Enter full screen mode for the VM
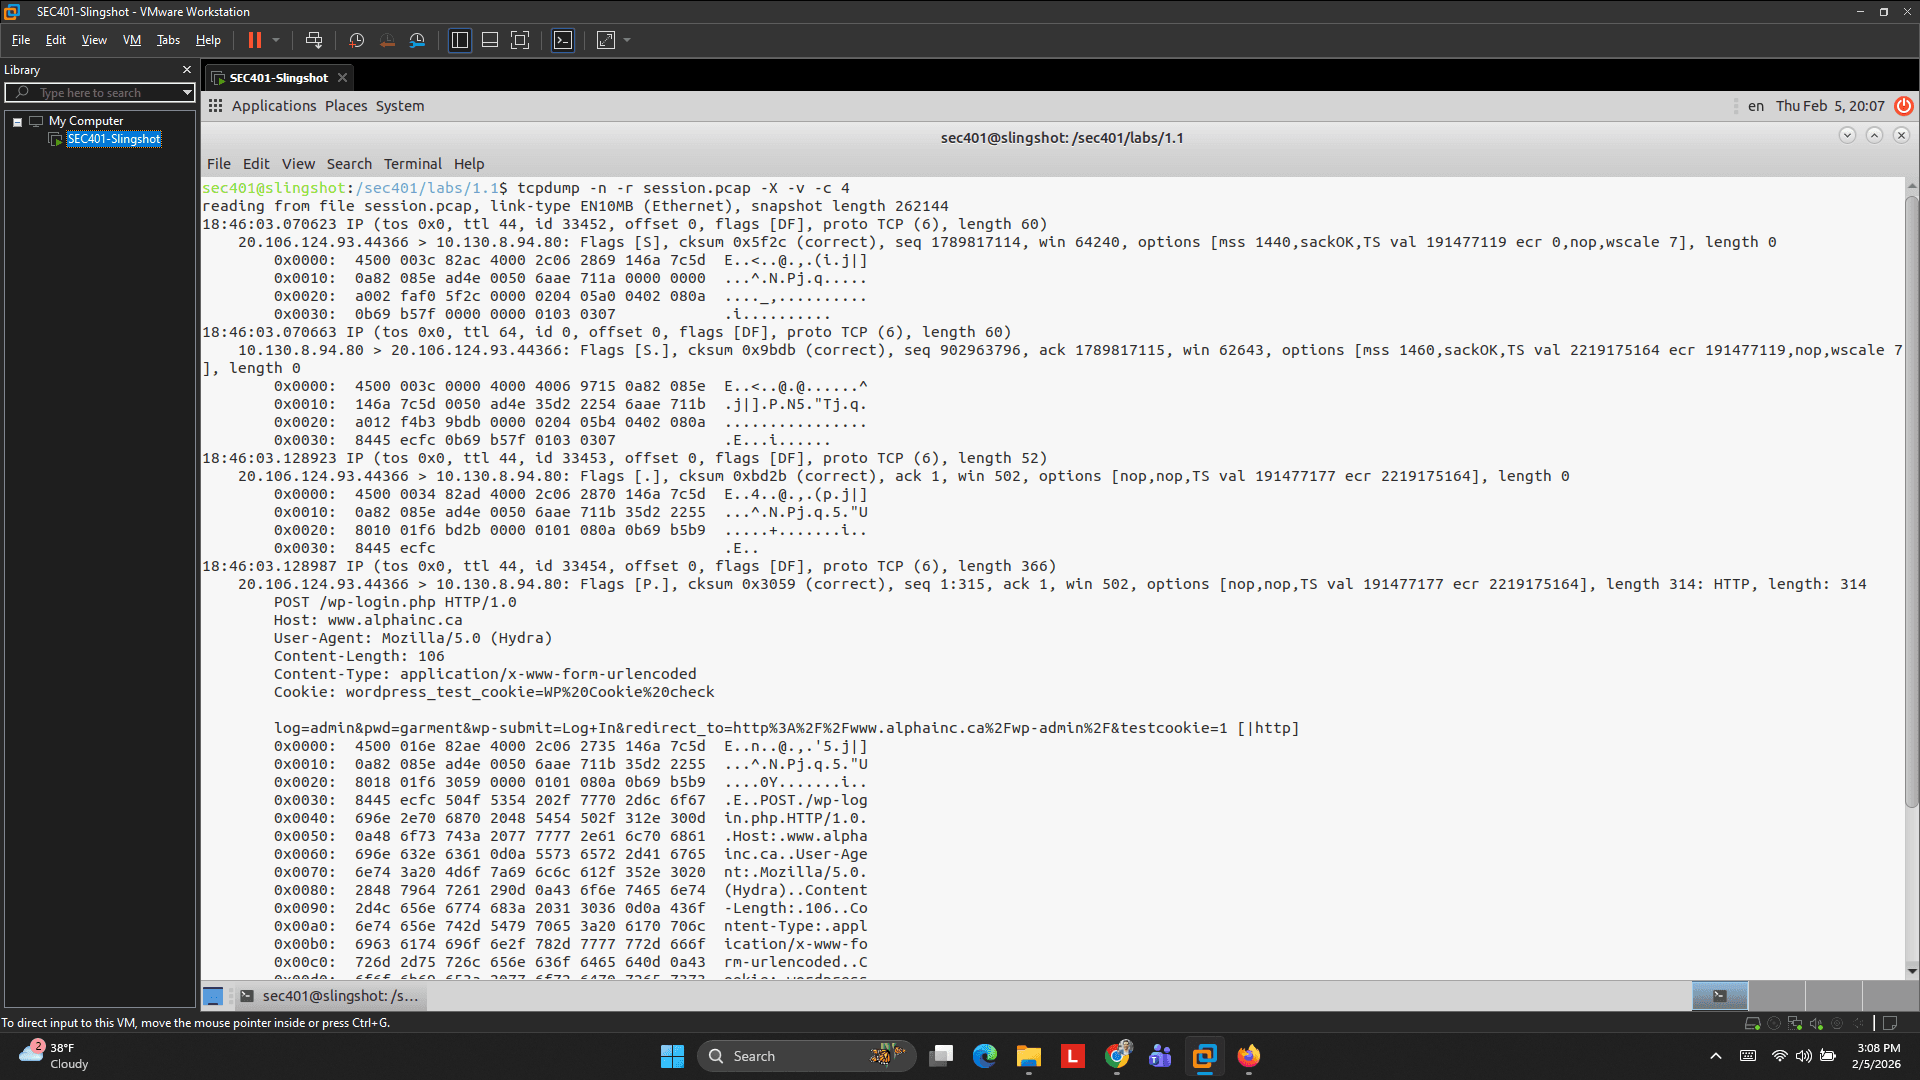1920x1080 pixels. [x=520, y=40]
